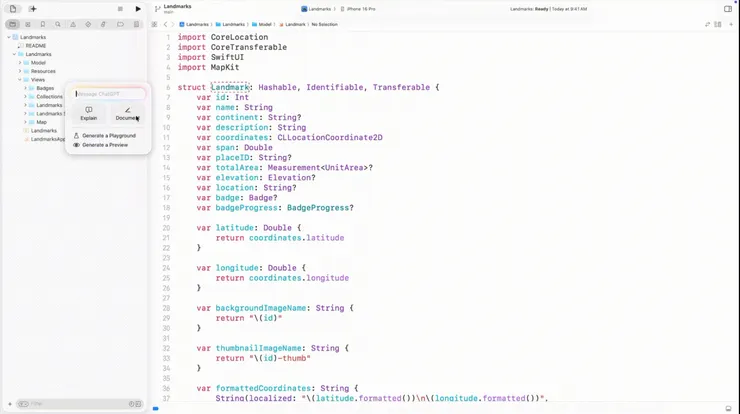The width and height of the screenshot is (740, 414).
Task: Choose the iPhone 16 Pro destination
Action: coord(358,8)
